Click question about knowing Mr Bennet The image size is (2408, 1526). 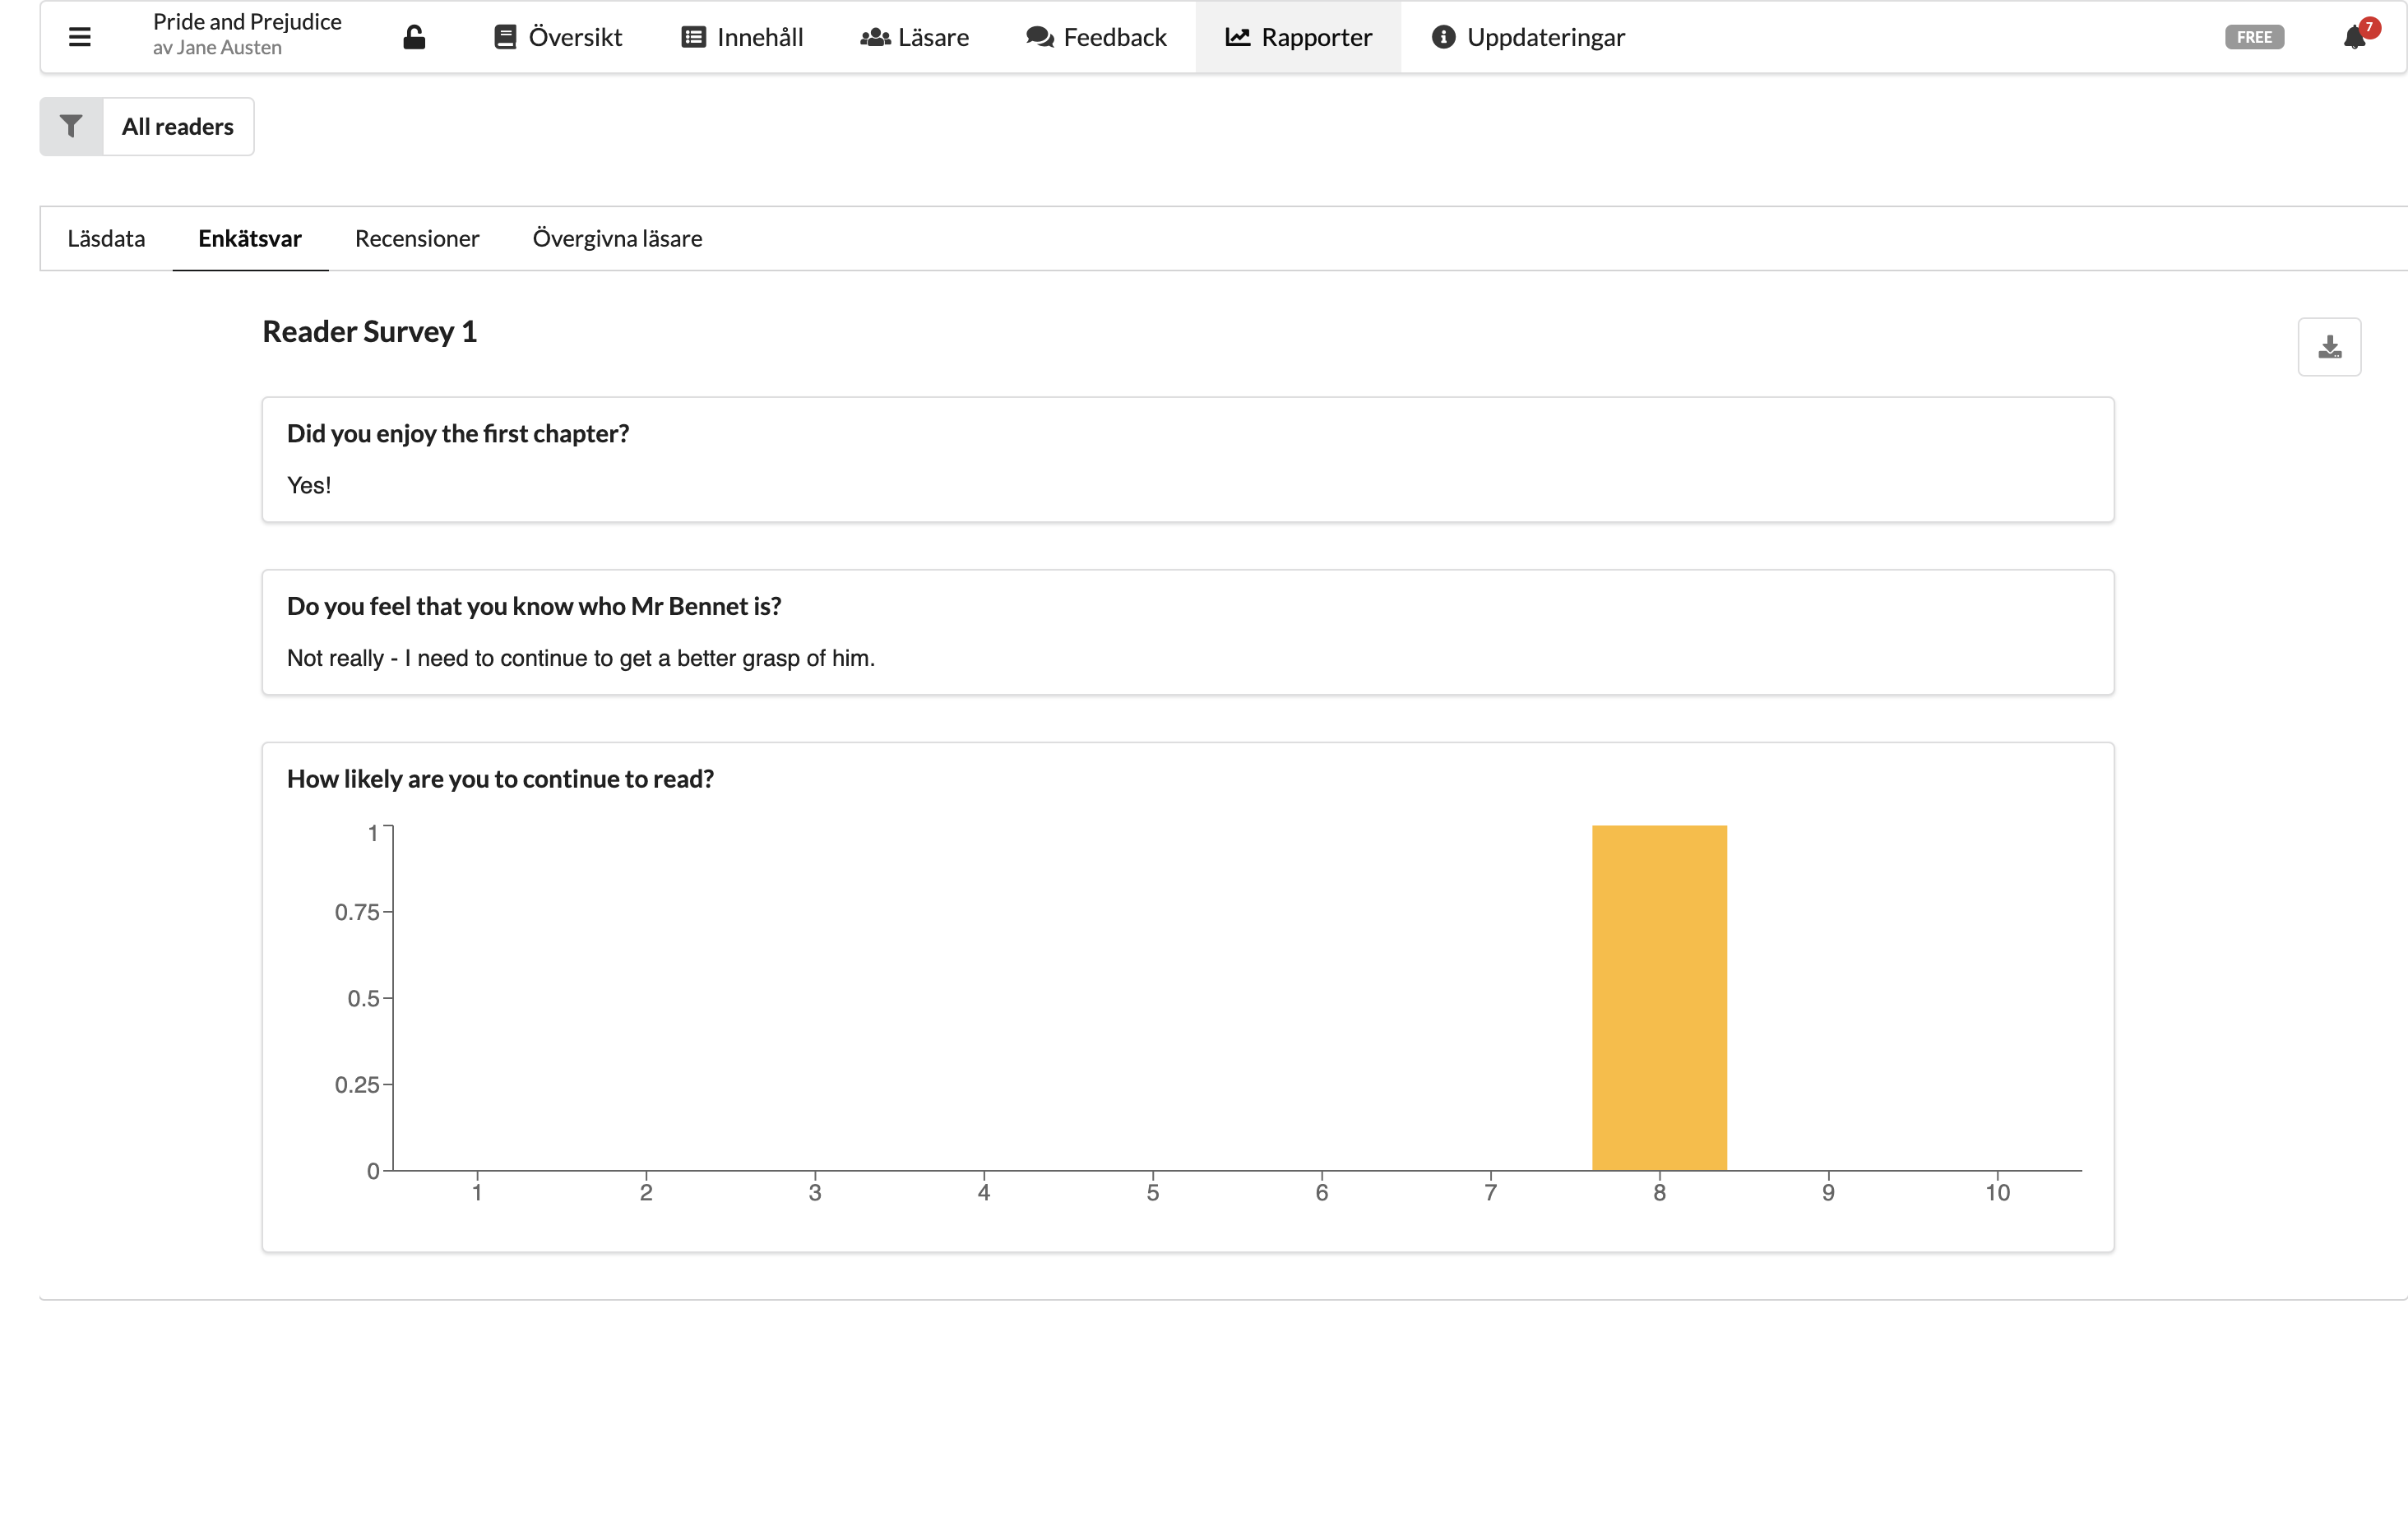click(534, 606)
